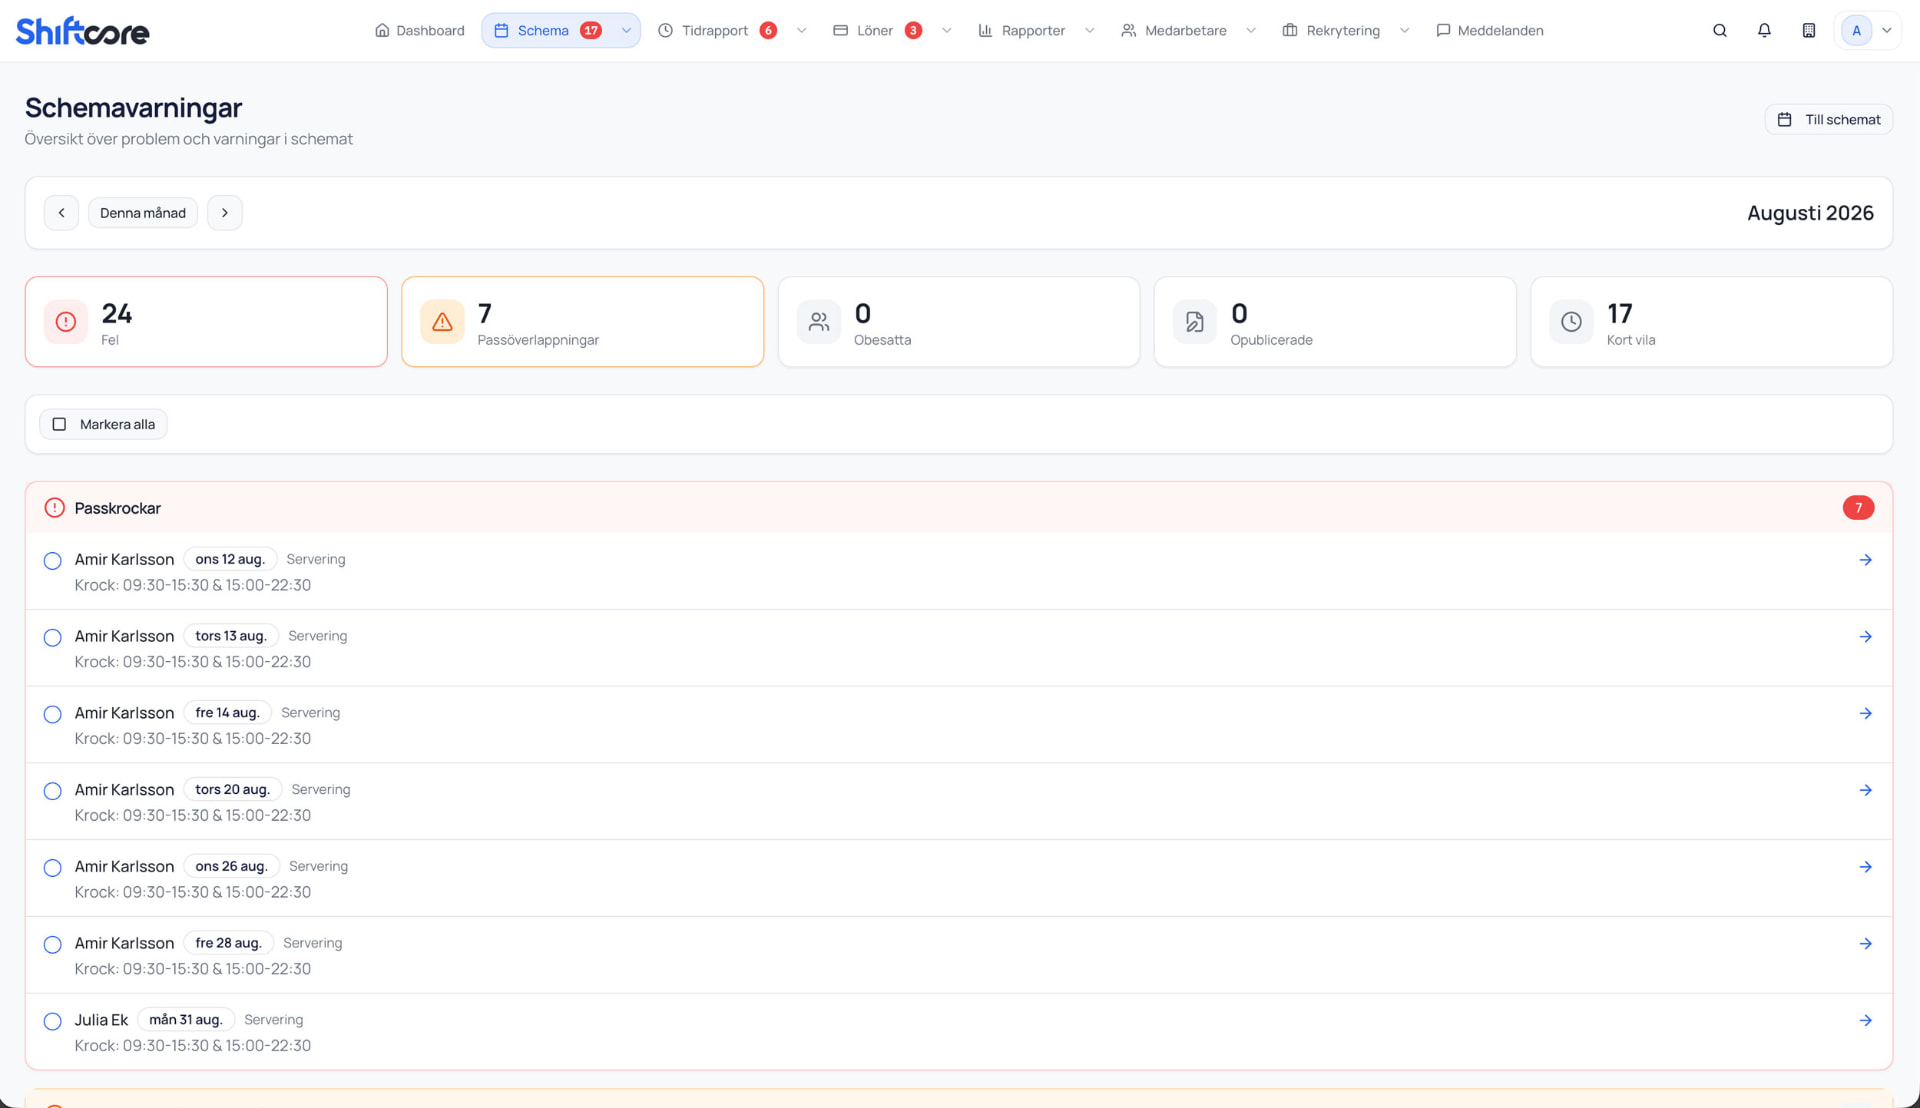Open arrow for Amir Karlsson ons 26 aug.
1920x1108 pixels.
[1865, 867]
